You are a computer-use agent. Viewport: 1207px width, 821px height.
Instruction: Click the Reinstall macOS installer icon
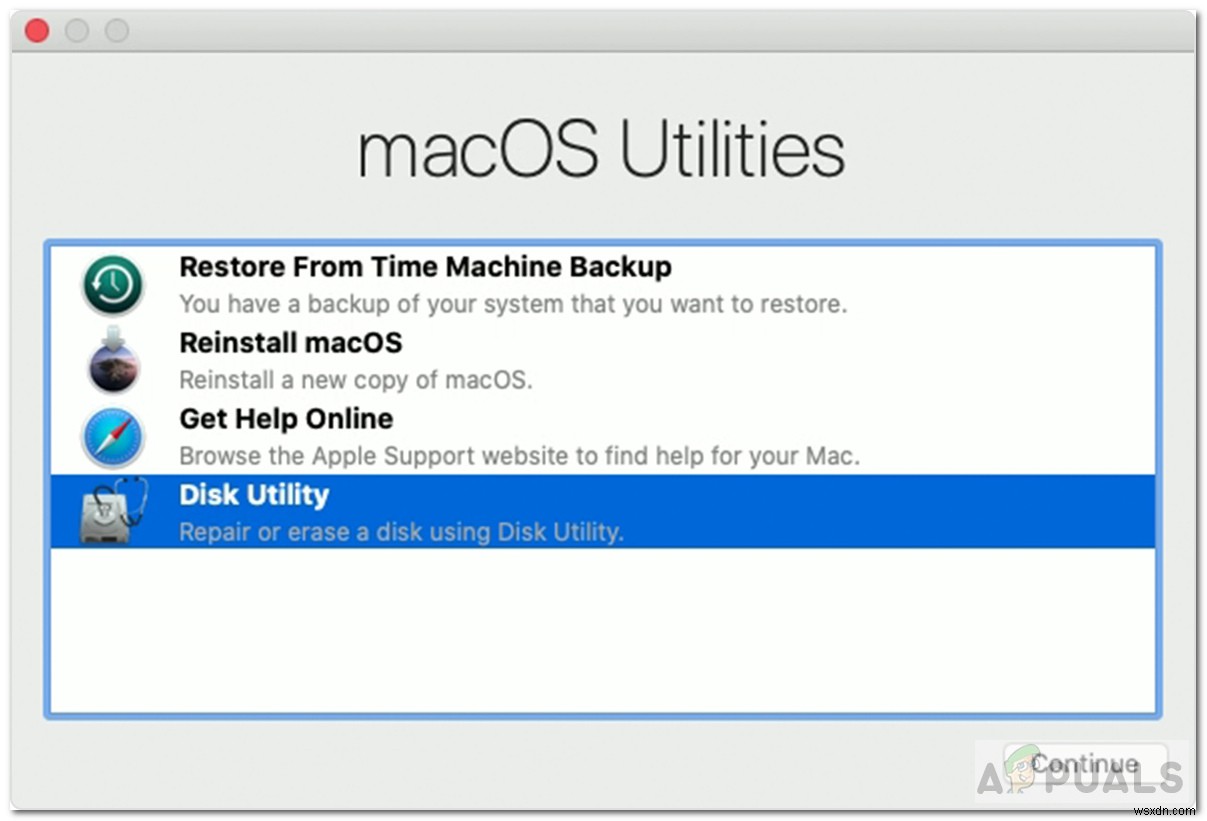[x=113, y=361]
